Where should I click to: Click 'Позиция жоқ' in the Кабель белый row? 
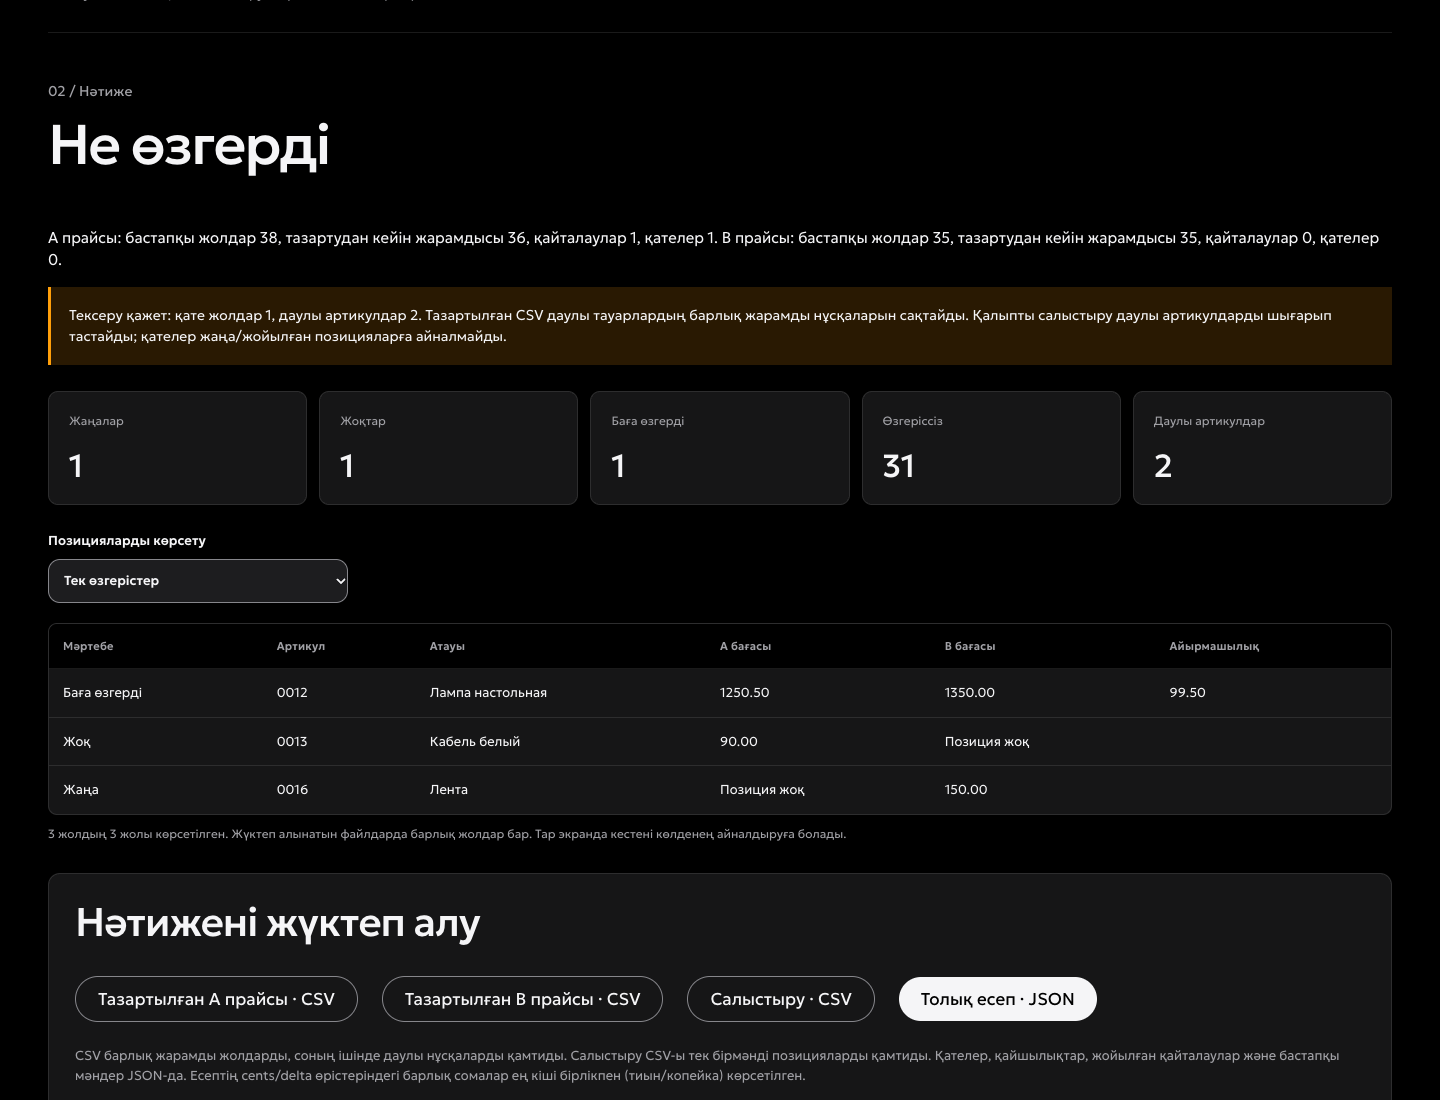coord(987,742)
